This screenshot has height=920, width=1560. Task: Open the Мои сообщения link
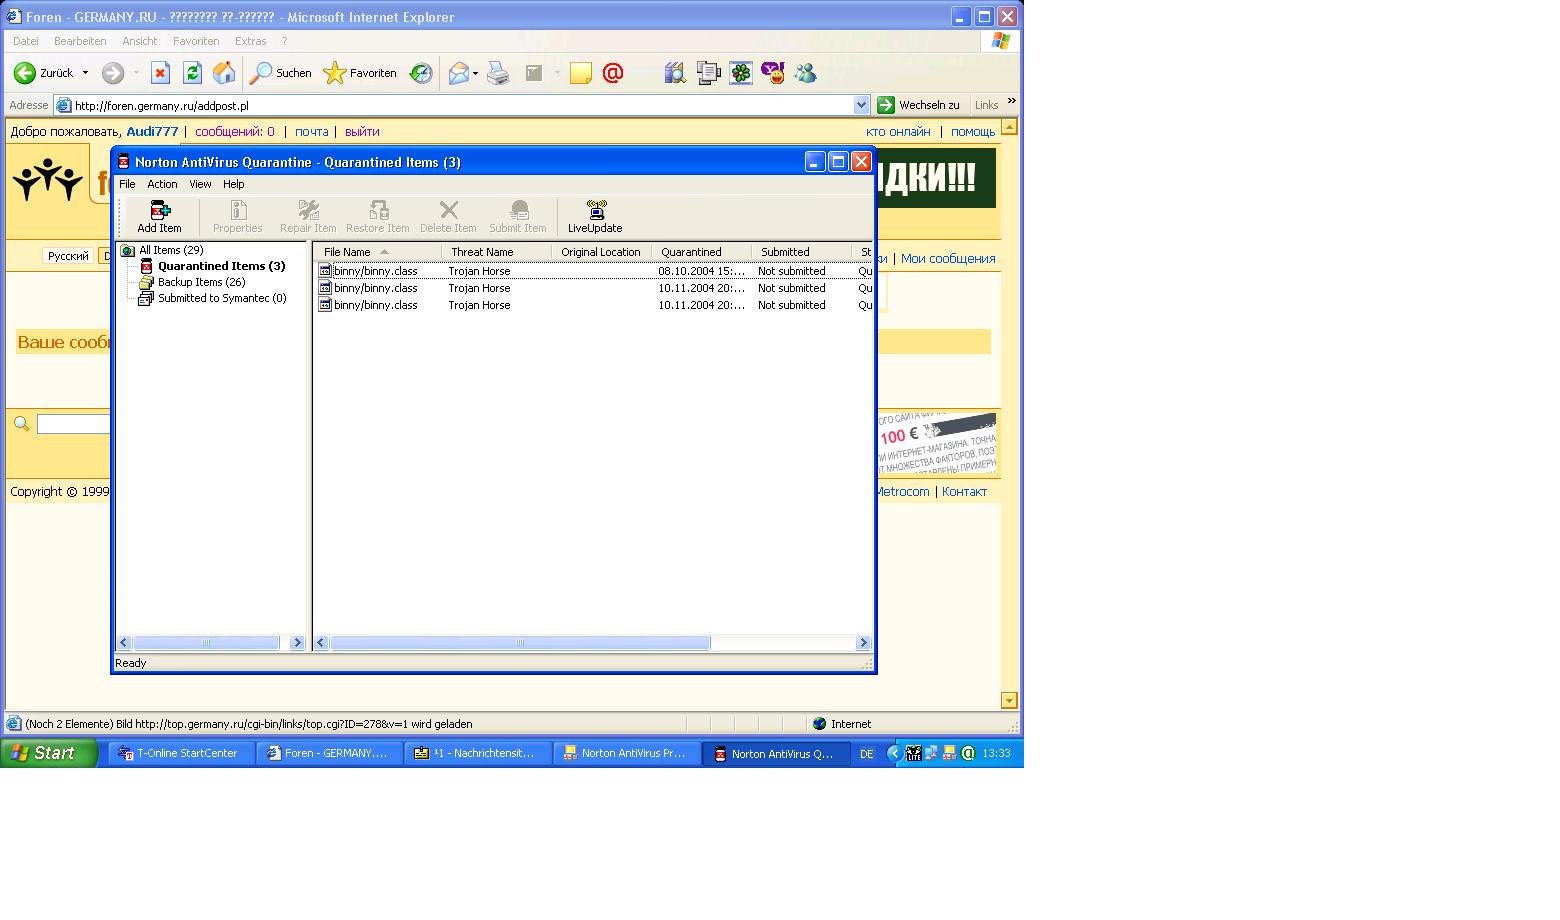click(948, 258)
